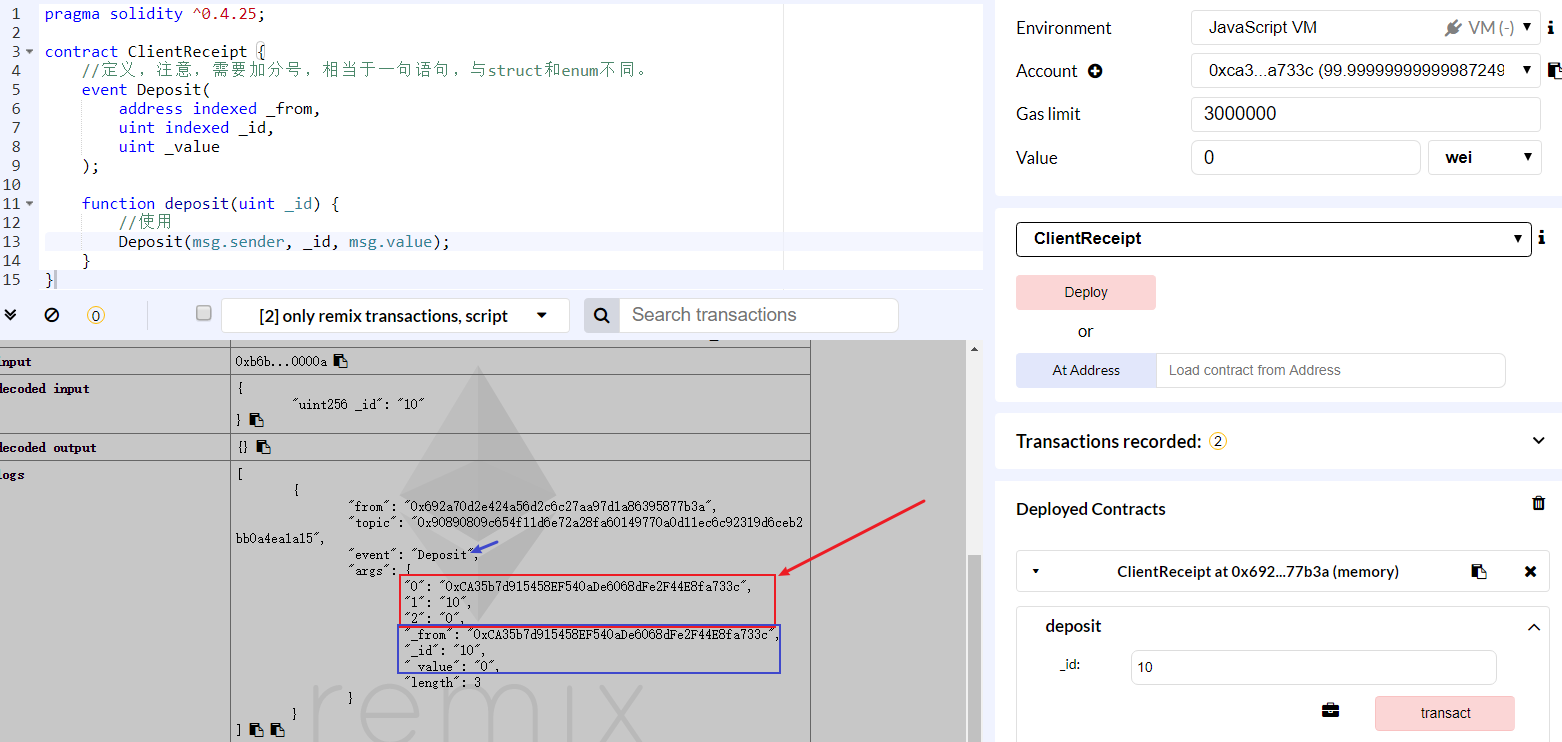Image resolution: width=1562 pixels, height=742 pixels.
Task: Click the 'decoded output' row label
Action: [x=49, y=447]
